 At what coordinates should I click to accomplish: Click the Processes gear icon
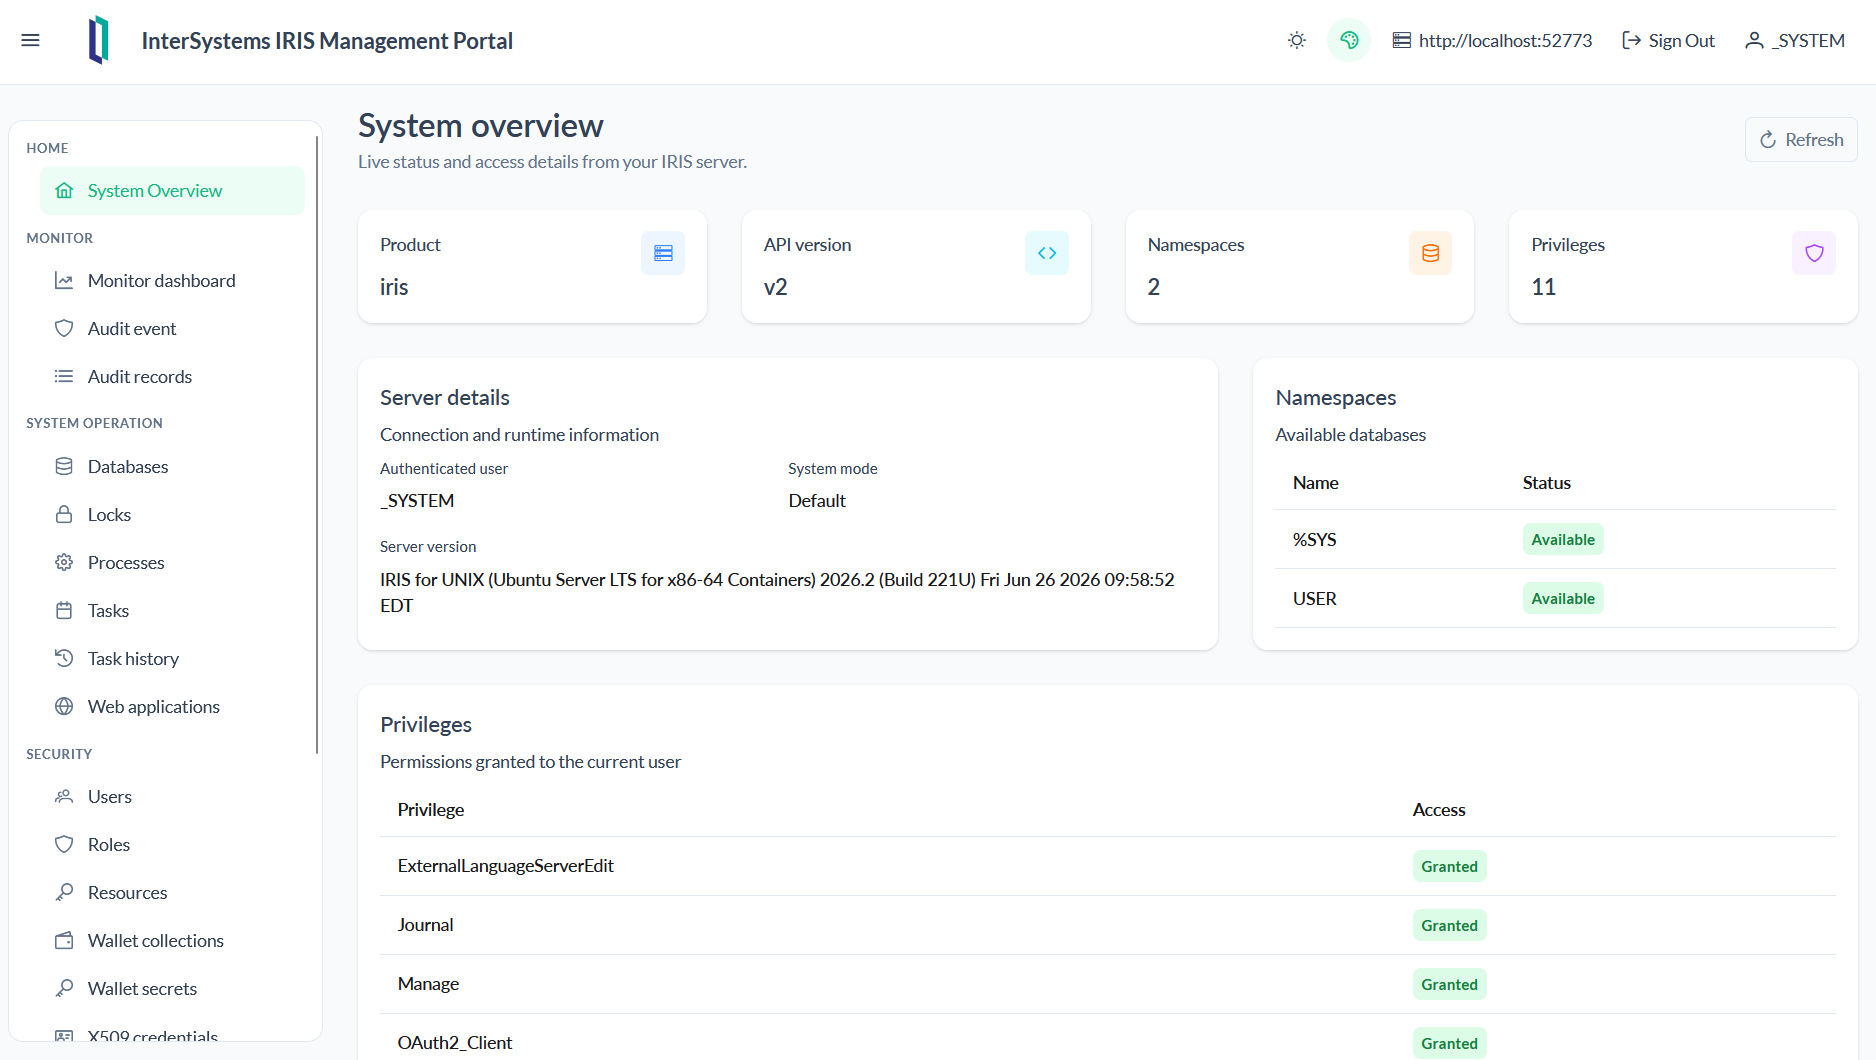point(64,562)
